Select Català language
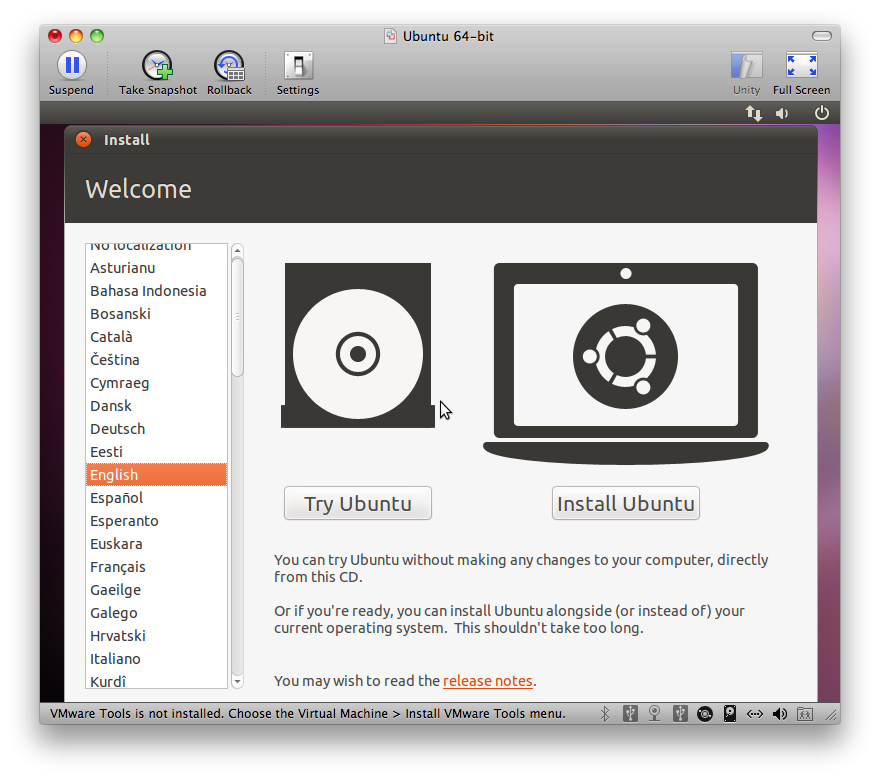The image size is (880, 779). pos(156,337)
